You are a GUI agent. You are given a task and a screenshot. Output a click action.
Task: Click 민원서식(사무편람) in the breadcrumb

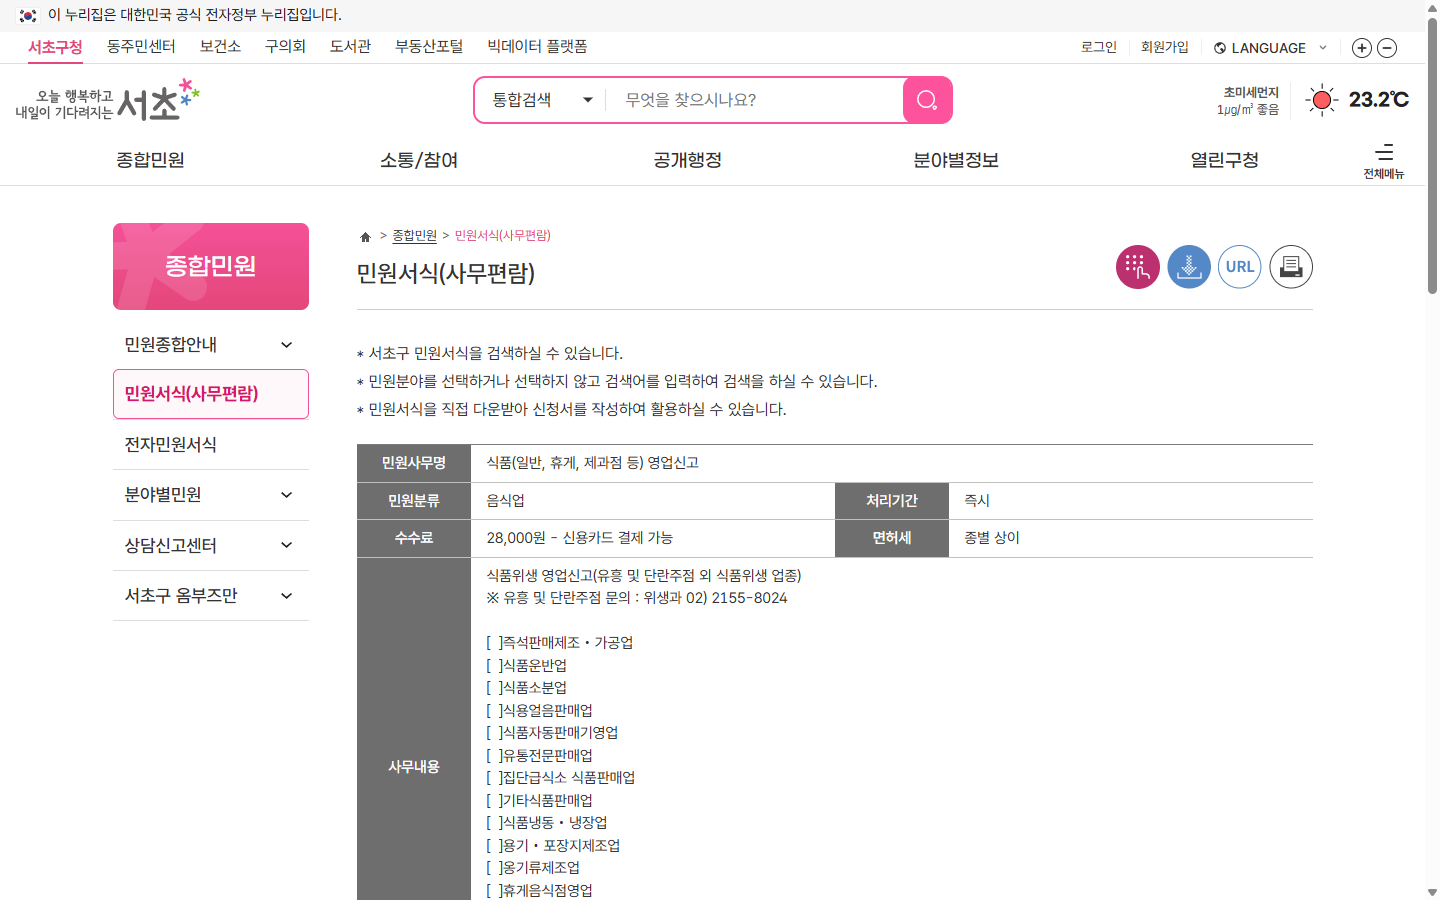[x=503, y=236]
